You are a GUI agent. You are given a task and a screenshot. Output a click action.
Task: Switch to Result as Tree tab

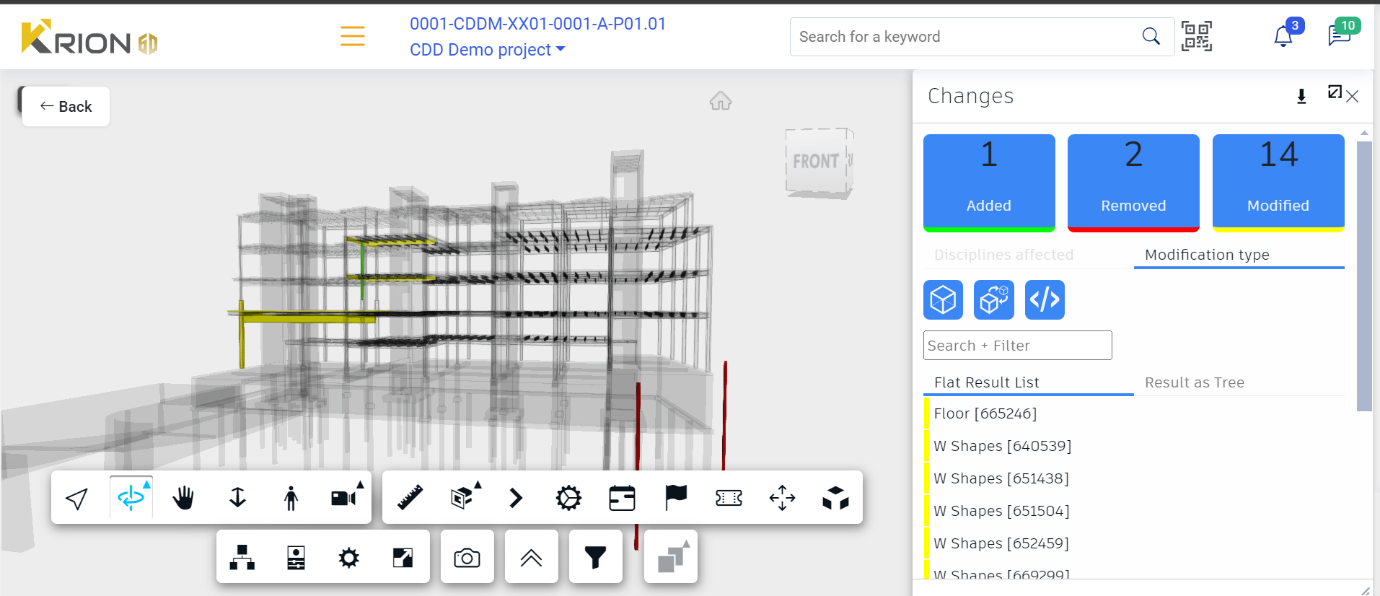(1194, 383)
